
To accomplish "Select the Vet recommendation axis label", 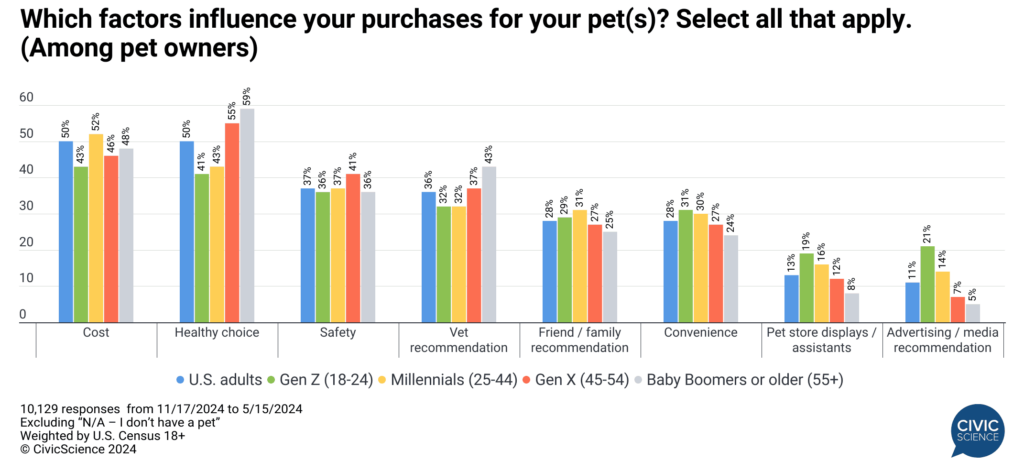I will point(459,340).
